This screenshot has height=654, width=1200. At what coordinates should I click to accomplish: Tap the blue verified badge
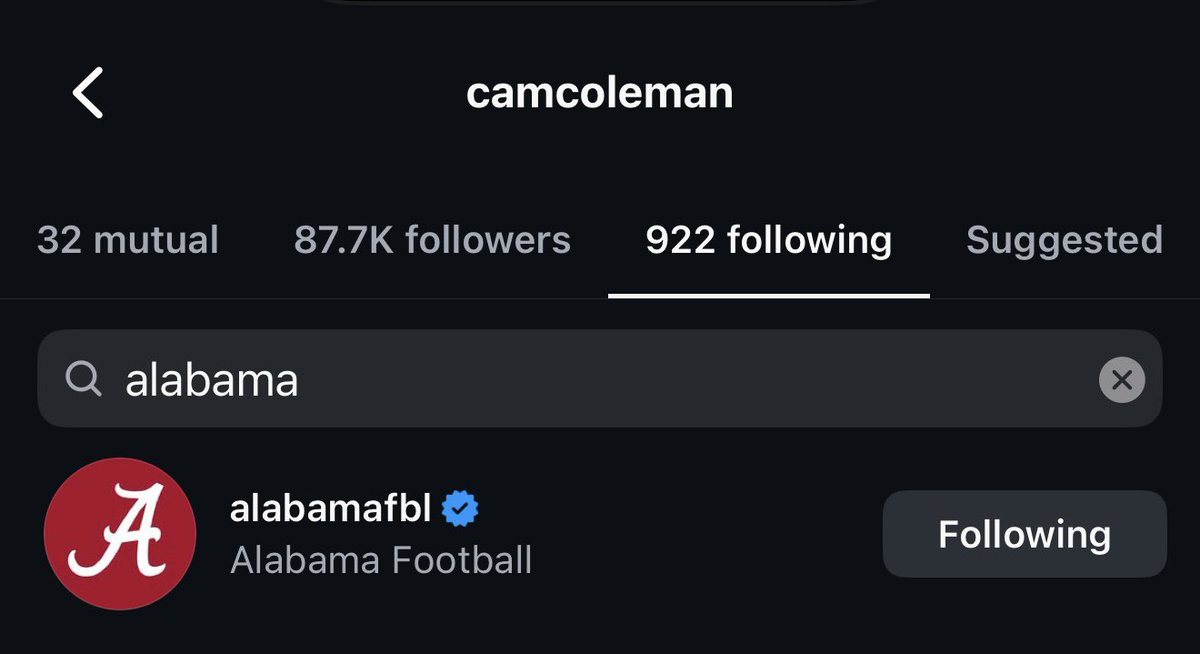point(460,509)
